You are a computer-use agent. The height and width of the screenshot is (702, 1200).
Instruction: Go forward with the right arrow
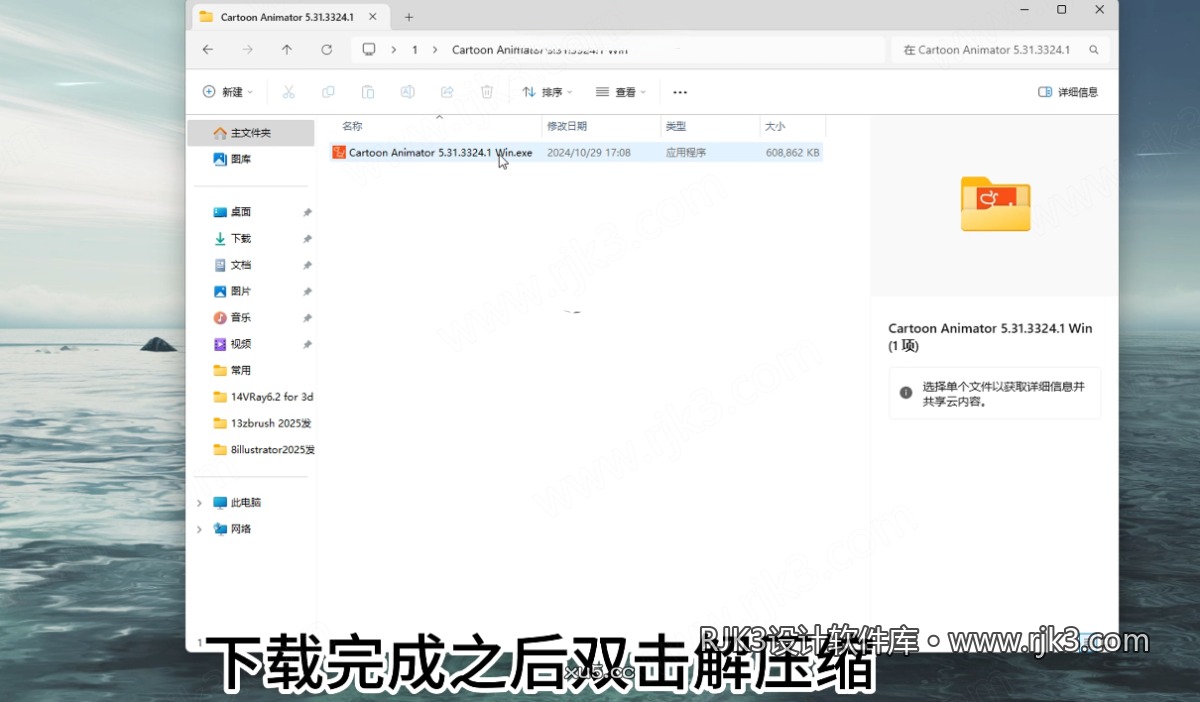[247, 49]
